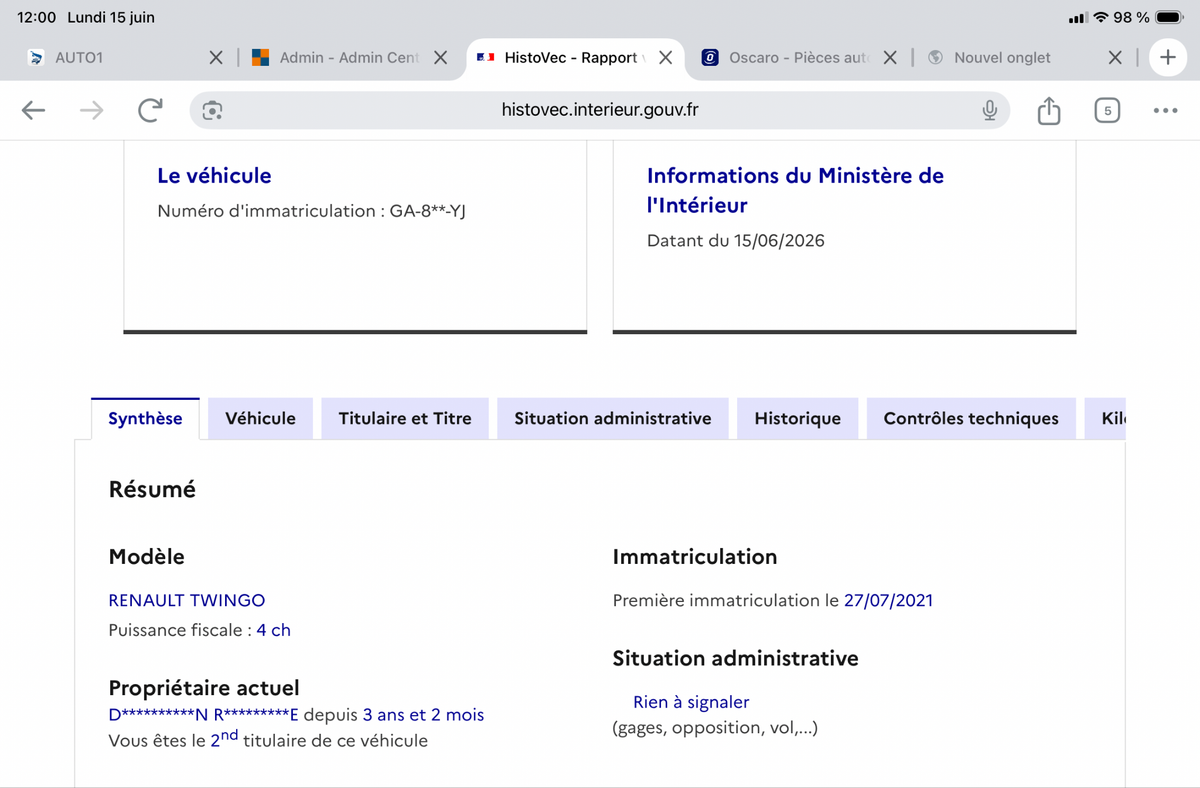
Task: View the Historique tab
Action: click(798, 419)
